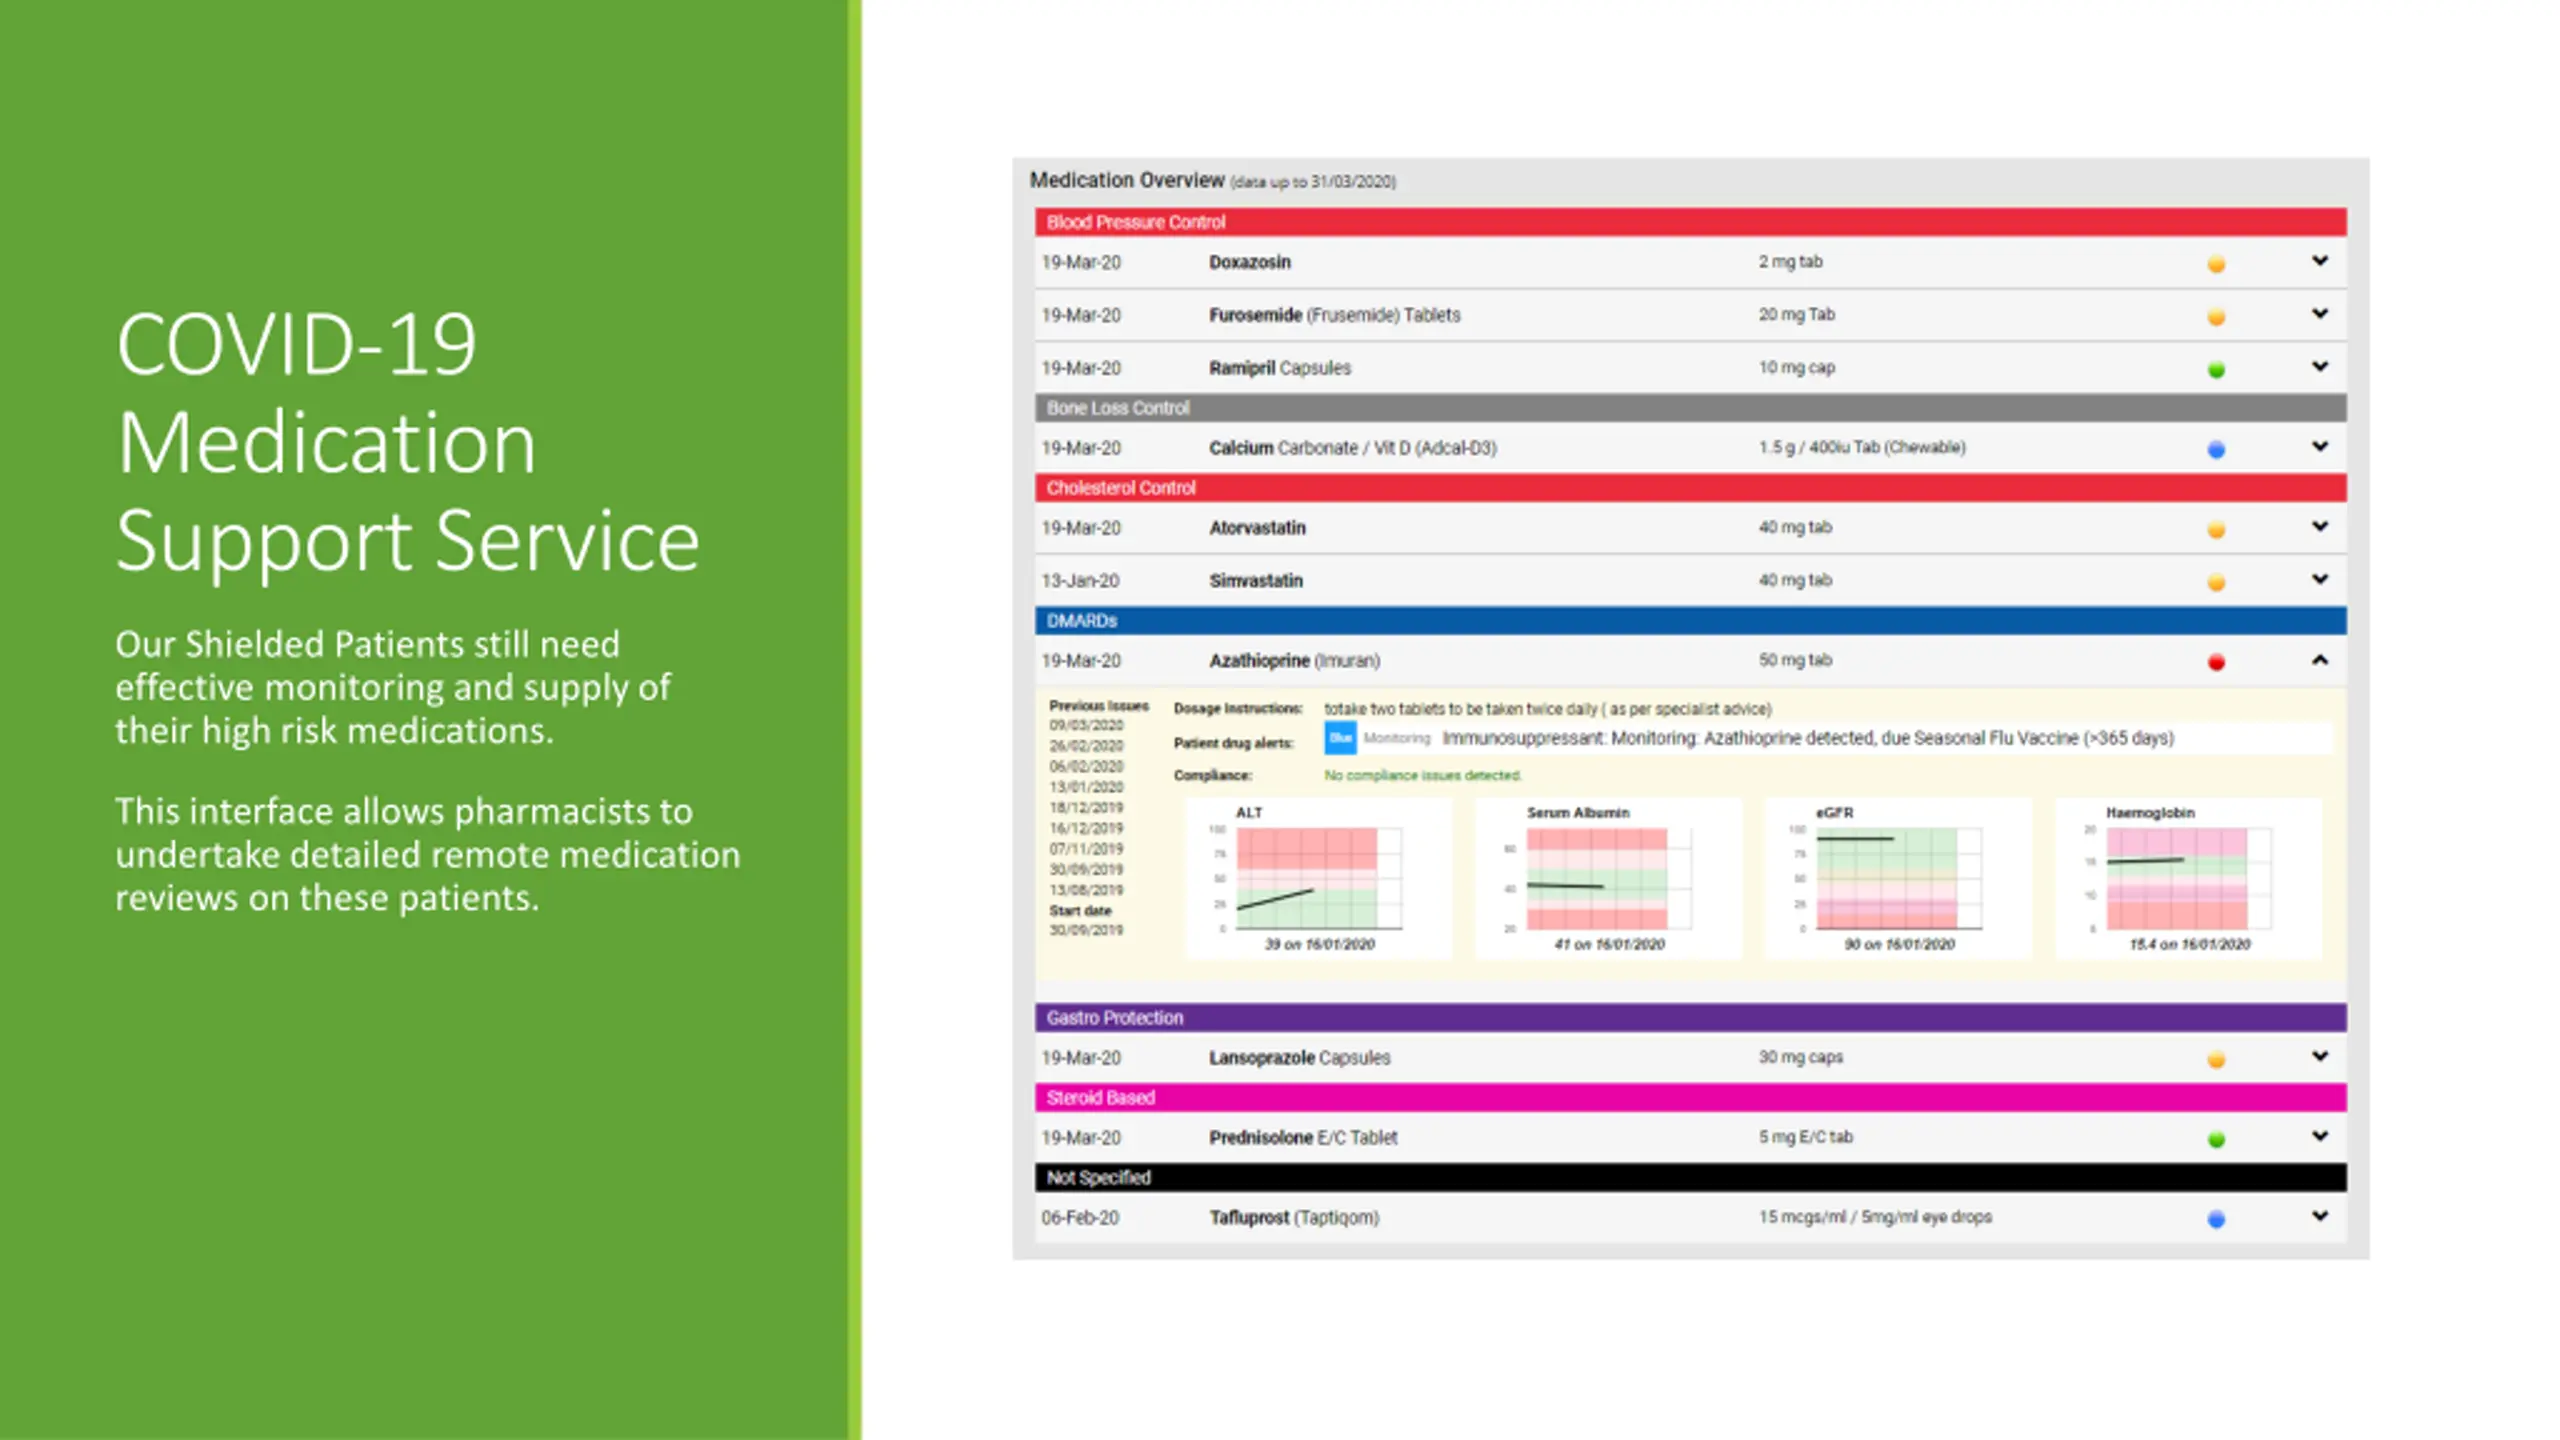This screenshot has width=2560, height=1440.
Task: Click the Azathioprine dosage instructions text
Action: click(1548, 709)
